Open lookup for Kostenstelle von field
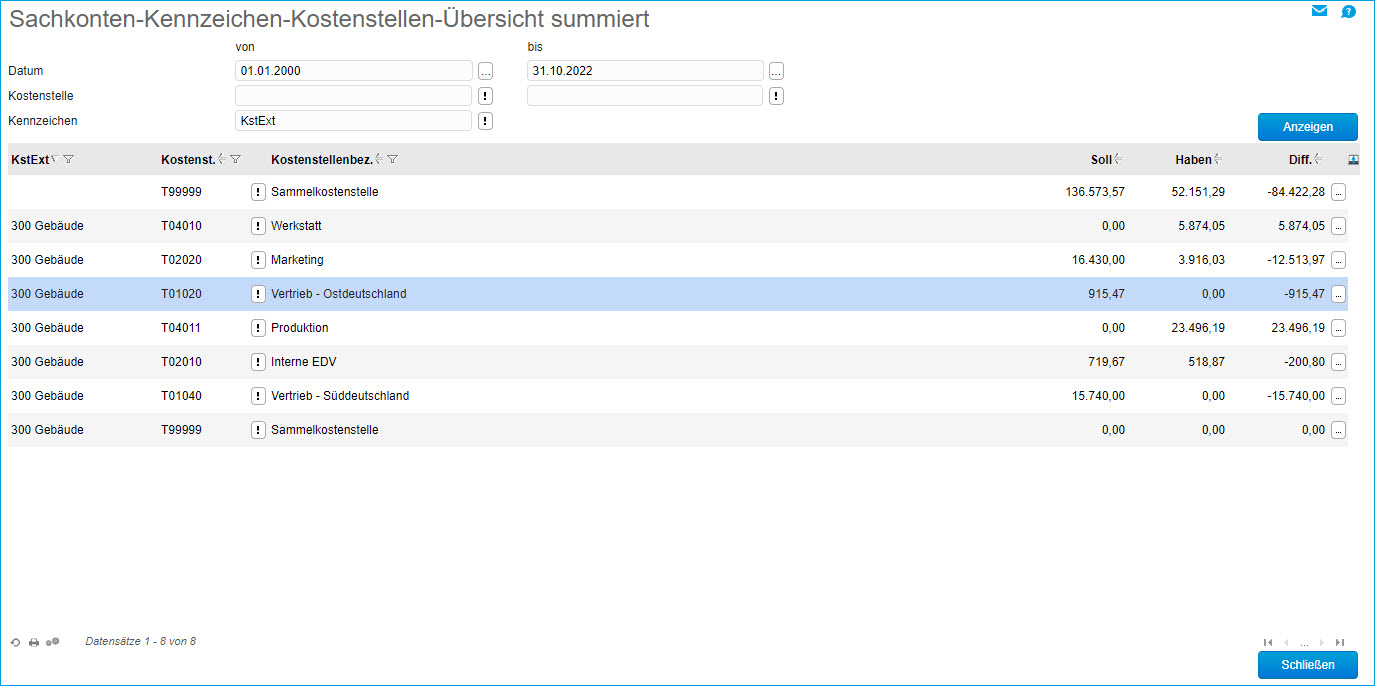 (485, 96)
